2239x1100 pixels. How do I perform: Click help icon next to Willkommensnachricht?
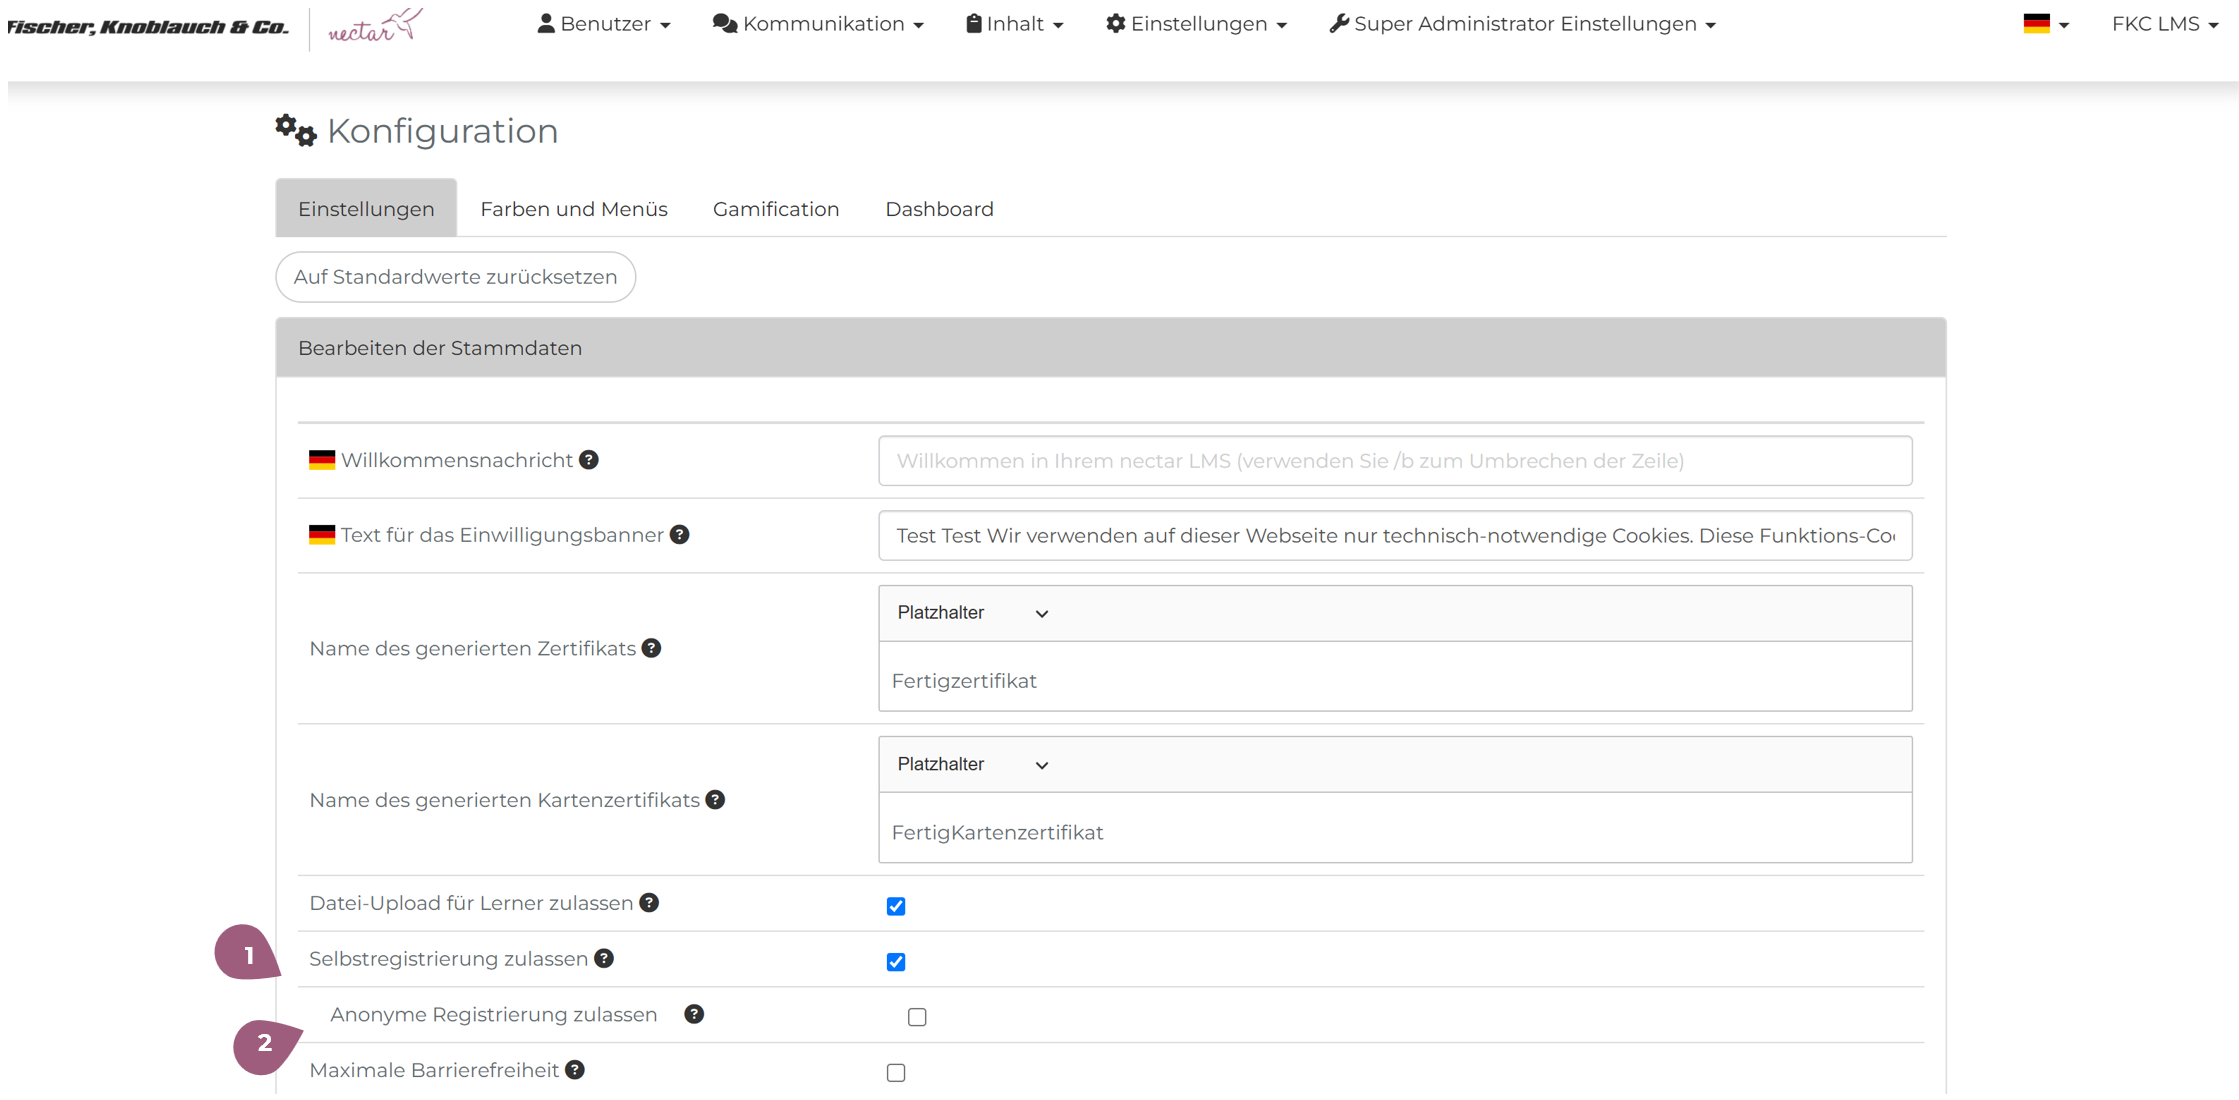[589, 460]
